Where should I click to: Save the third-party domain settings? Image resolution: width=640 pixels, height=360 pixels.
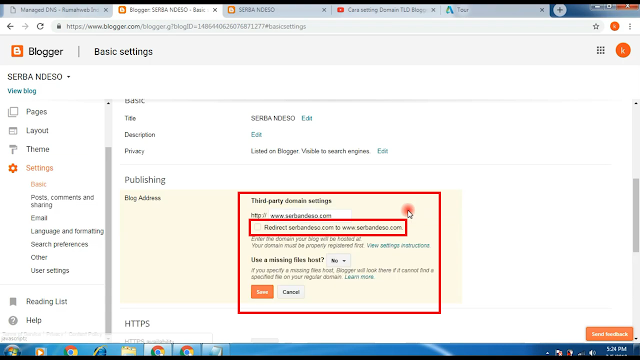pos(262,292)
